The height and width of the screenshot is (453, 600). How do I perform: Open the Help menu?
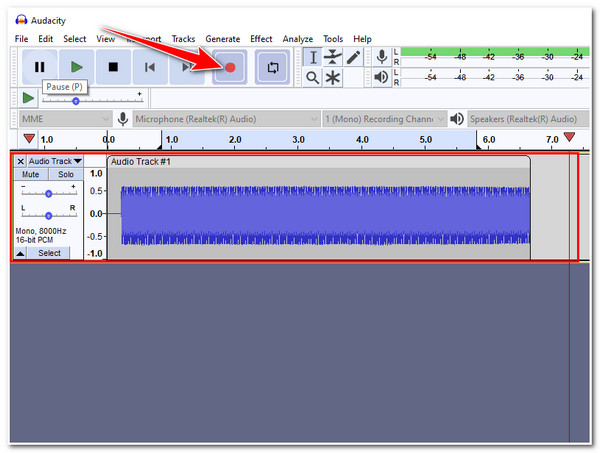(362, 39)
